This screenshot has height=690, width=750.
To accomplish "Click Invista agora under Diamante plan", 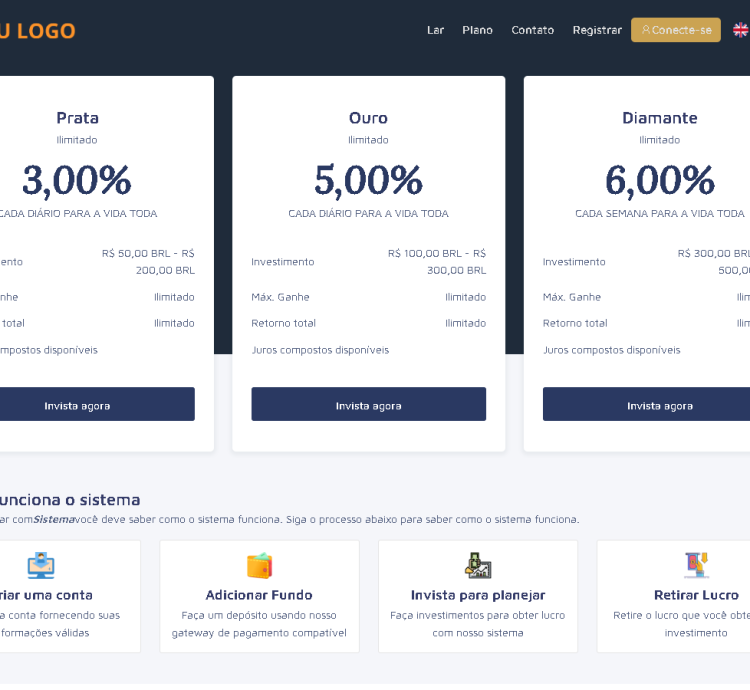I will (x=646, y=404).
